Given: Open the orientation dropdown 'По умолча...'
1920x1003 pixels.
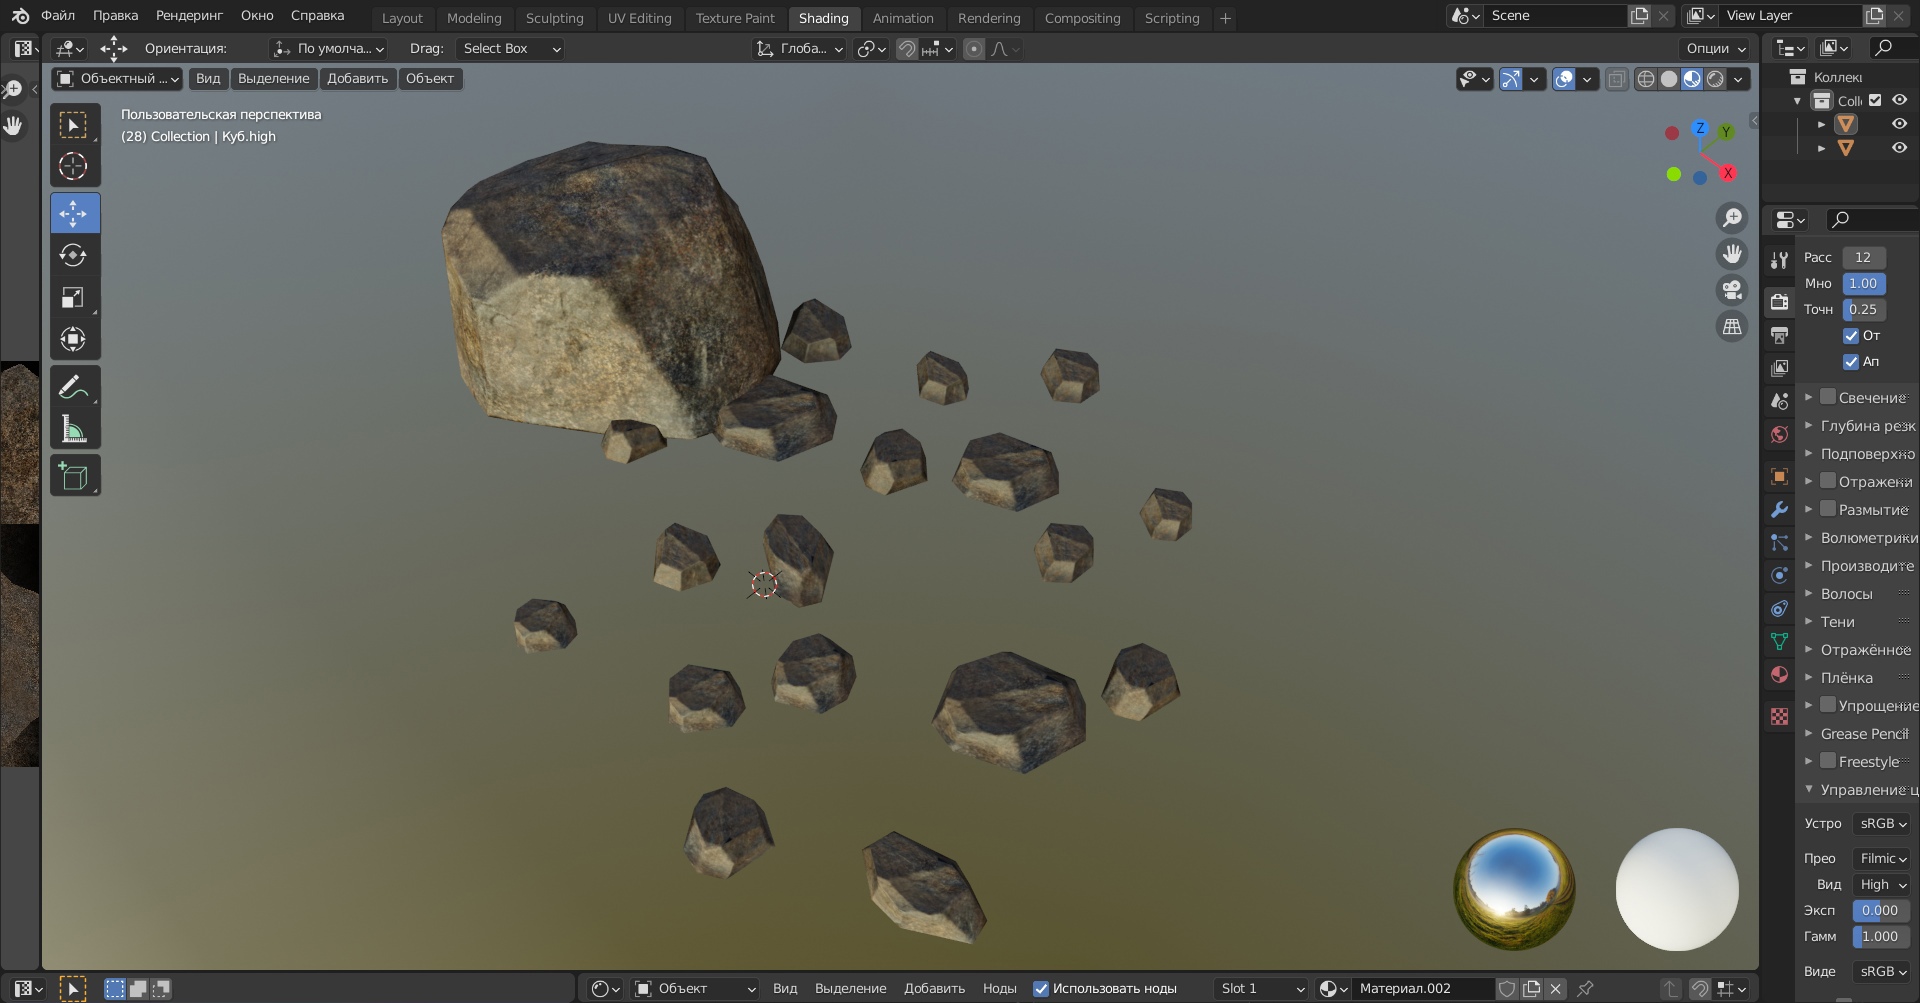Looking at the screenshot, I should [328, 48].
